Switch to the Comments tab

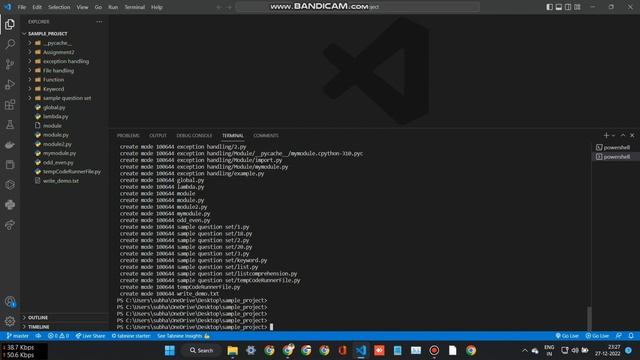[266, 136]
